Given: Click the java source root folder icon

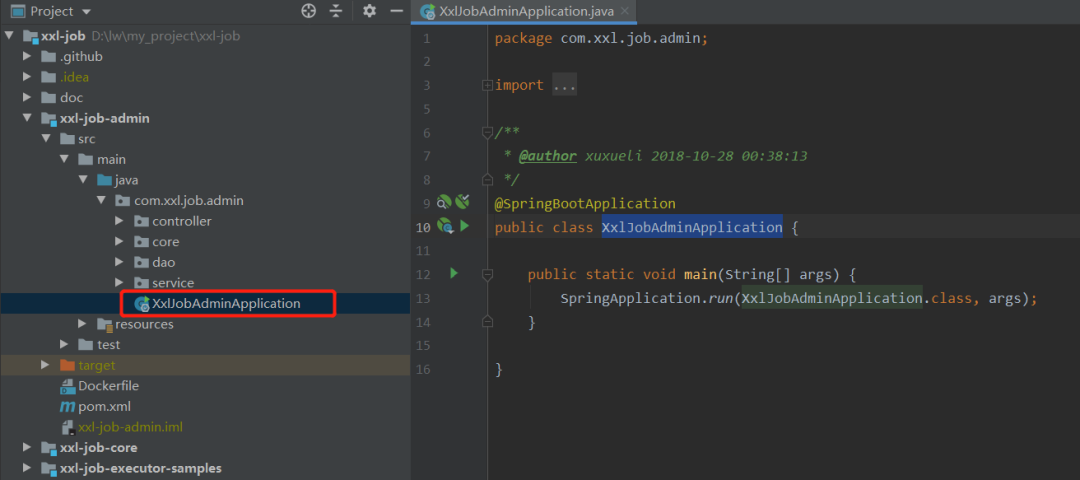Looking at the screenshot, I should coord(104,180).
